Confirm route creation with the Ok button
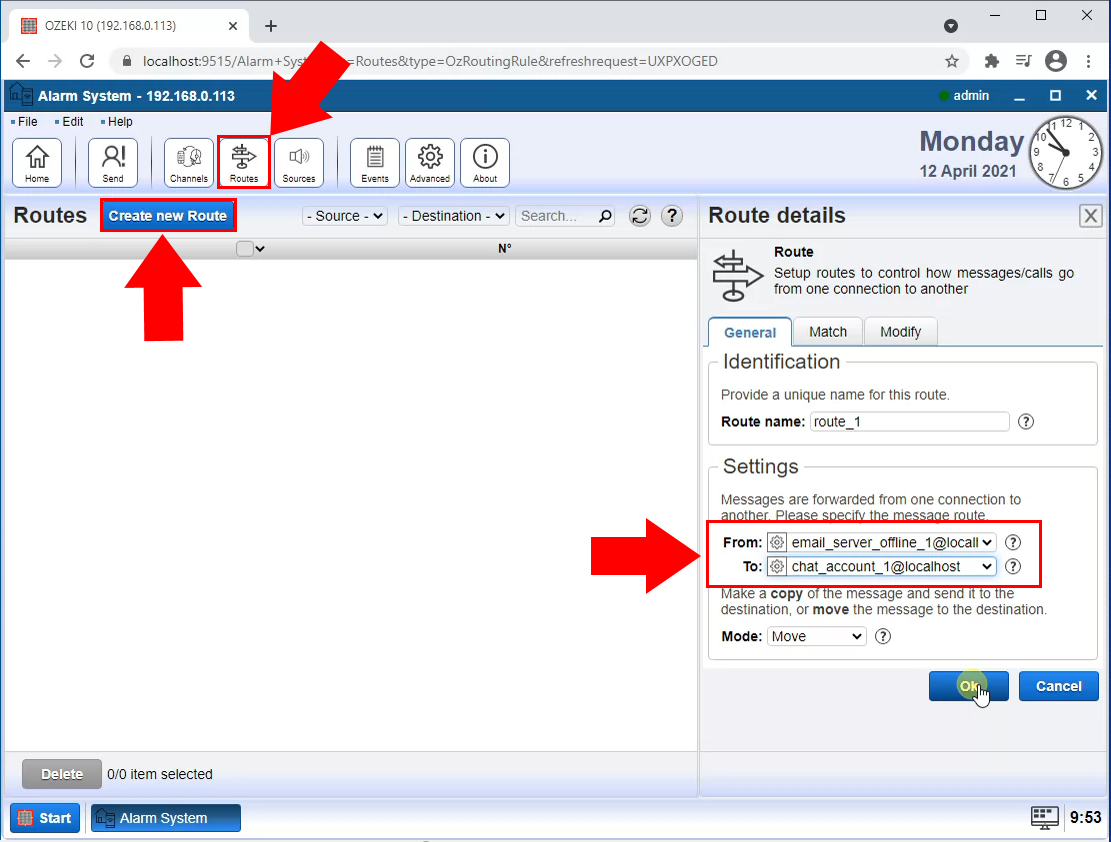The width and height of the screenshot is (1111, 842). click(968, 686)
